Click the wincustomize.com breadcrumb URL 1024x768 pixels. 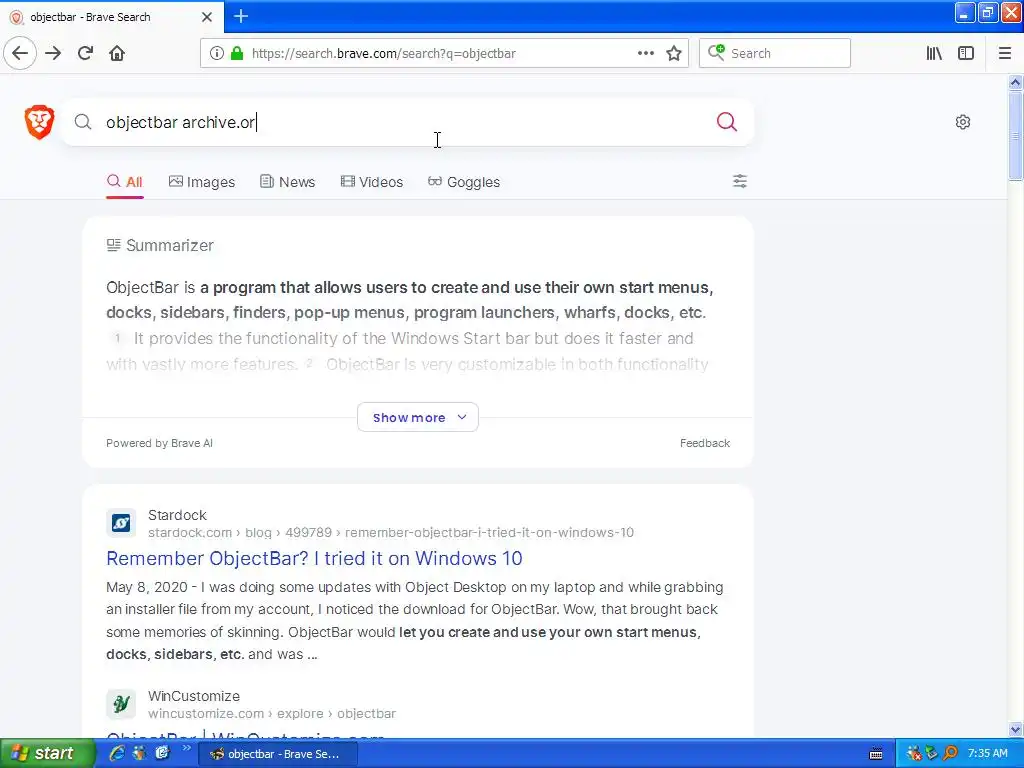click(272, 714)
